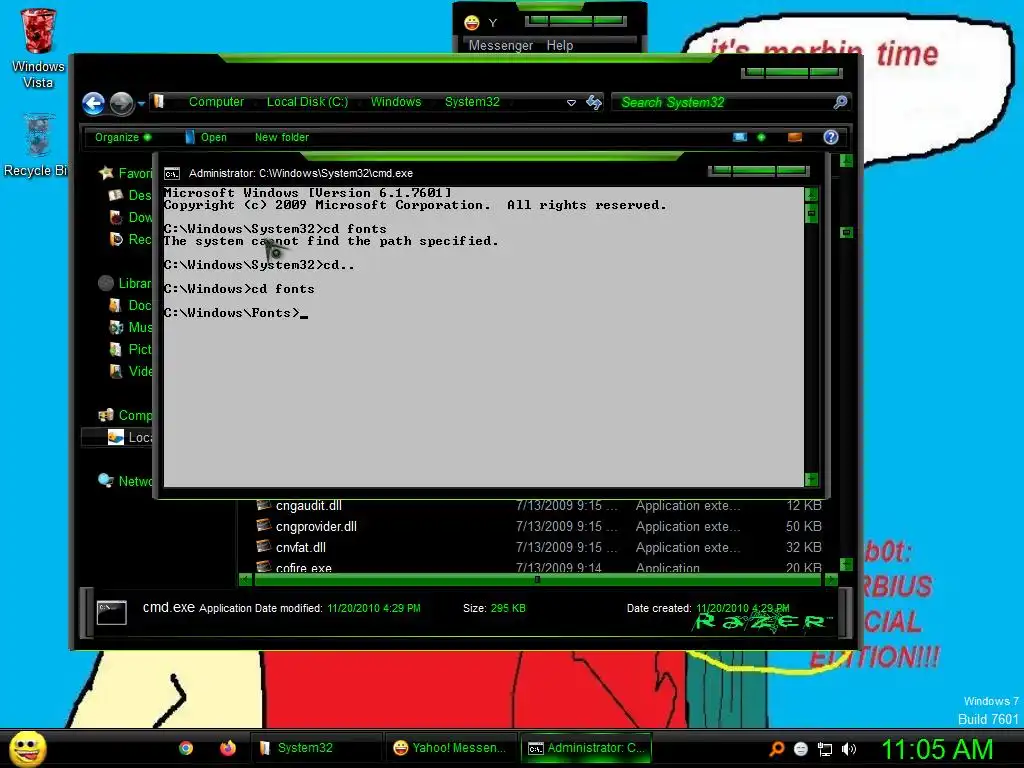The height and width of the screenshot is (768, 1024).
Task: Open the Recycle Bin desktop icon
Action: tap(38, 145)
